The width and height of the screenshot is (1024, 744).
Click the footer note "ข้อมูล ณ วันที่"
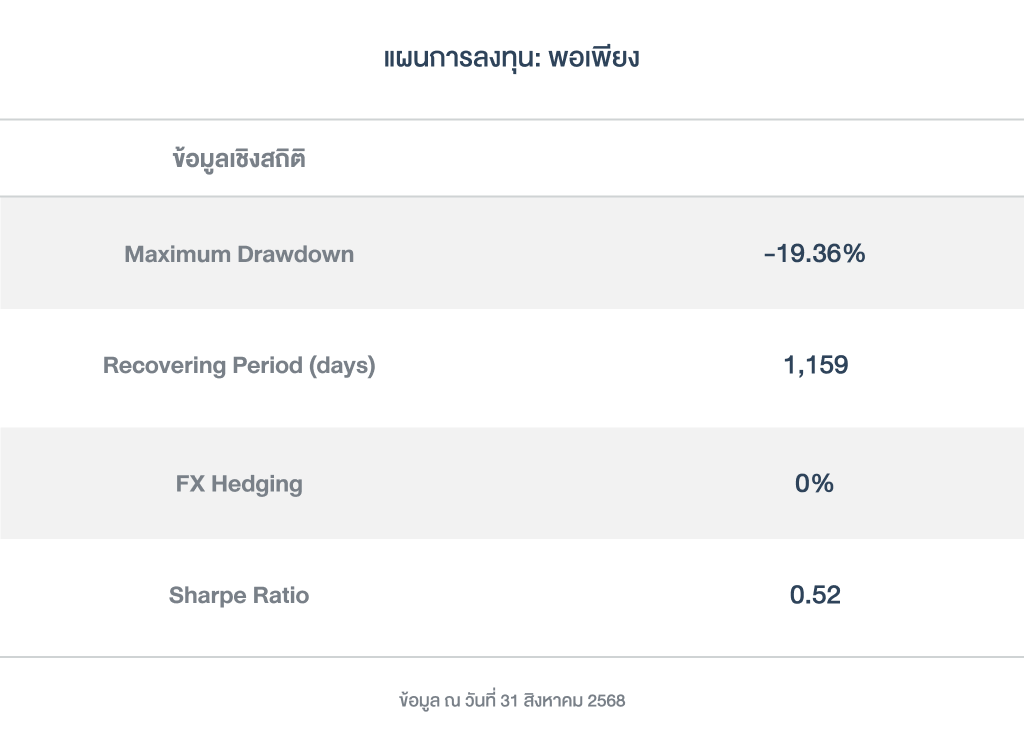(446, 701)
